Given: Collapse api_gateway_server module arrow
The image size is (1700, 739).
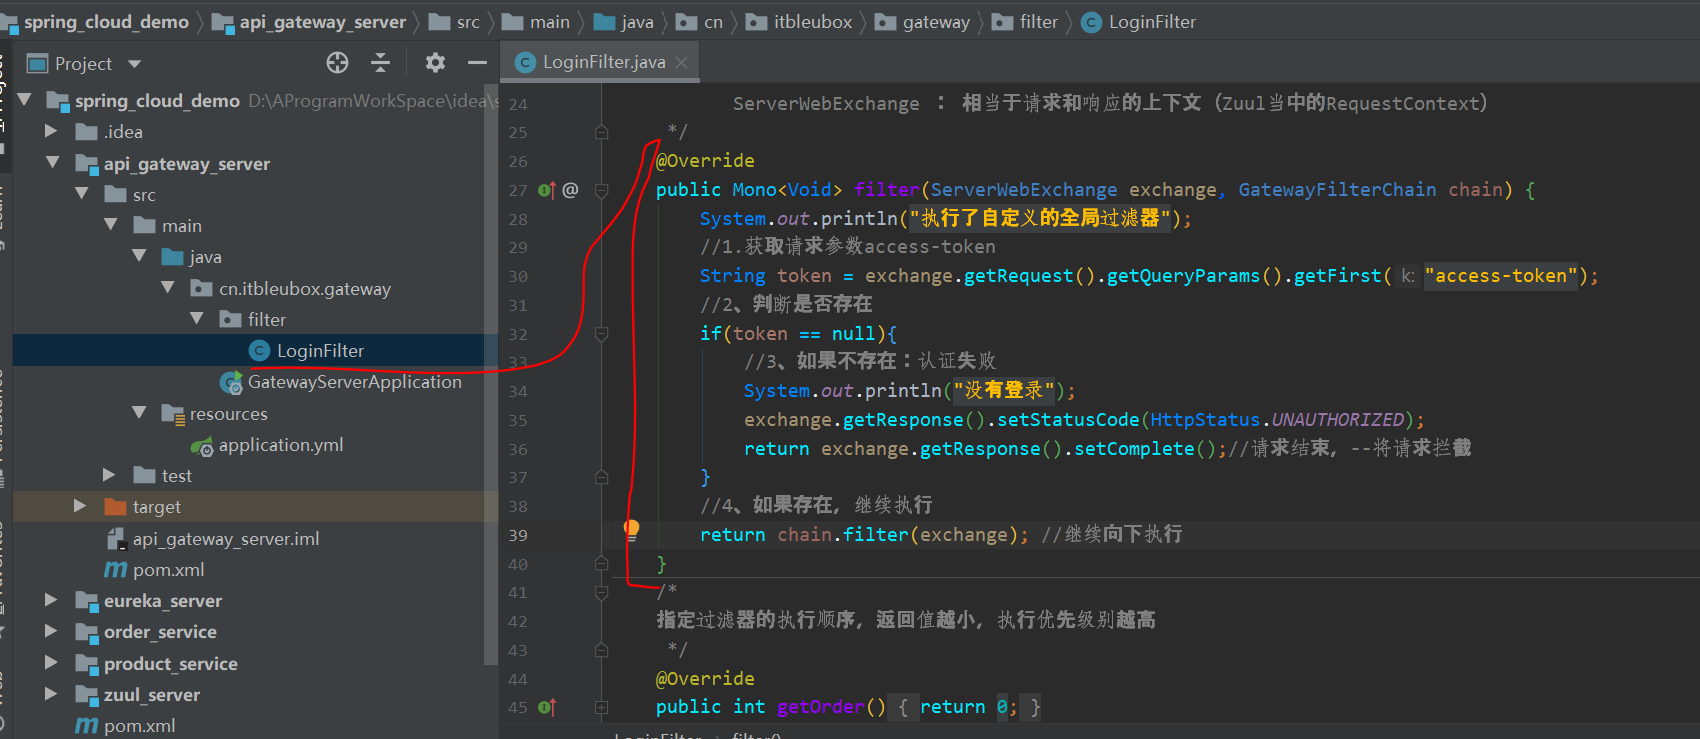Looking at the screenshot, I should tap(52, 163).
